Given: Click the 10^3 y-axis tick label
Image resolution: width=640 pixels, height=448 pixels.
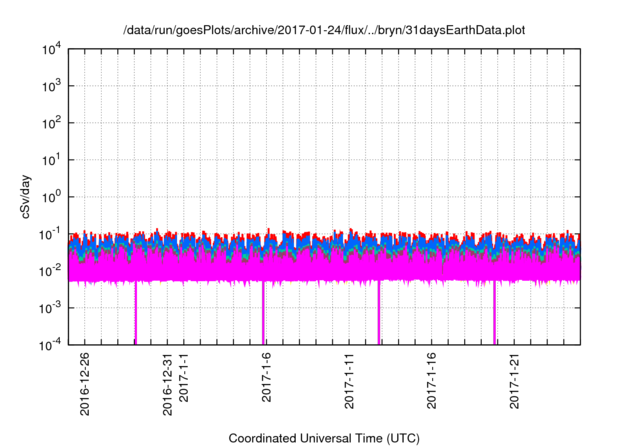Looking at the screenshot, I should click(52, 86).
